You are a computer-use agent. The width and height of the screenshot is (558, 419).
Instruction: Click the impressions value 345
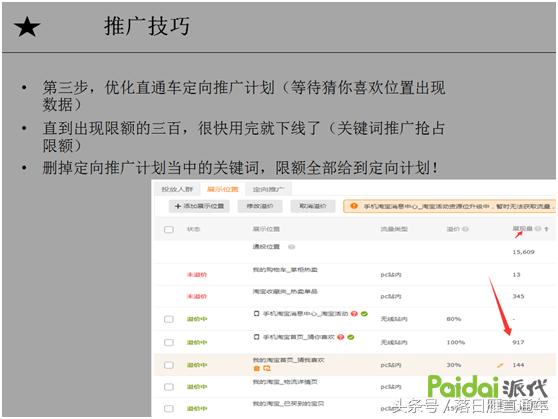click(518, 296)
